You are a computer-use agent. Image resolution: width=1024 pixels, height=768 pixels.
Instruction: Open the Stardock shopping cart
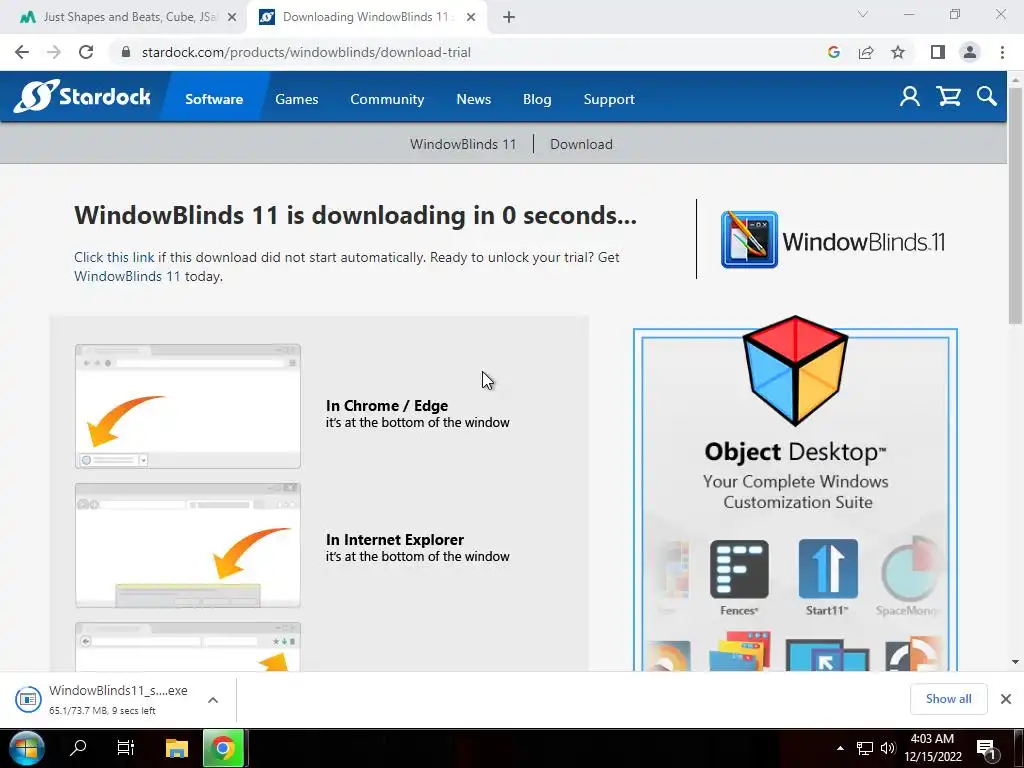[x=948, y=97]
